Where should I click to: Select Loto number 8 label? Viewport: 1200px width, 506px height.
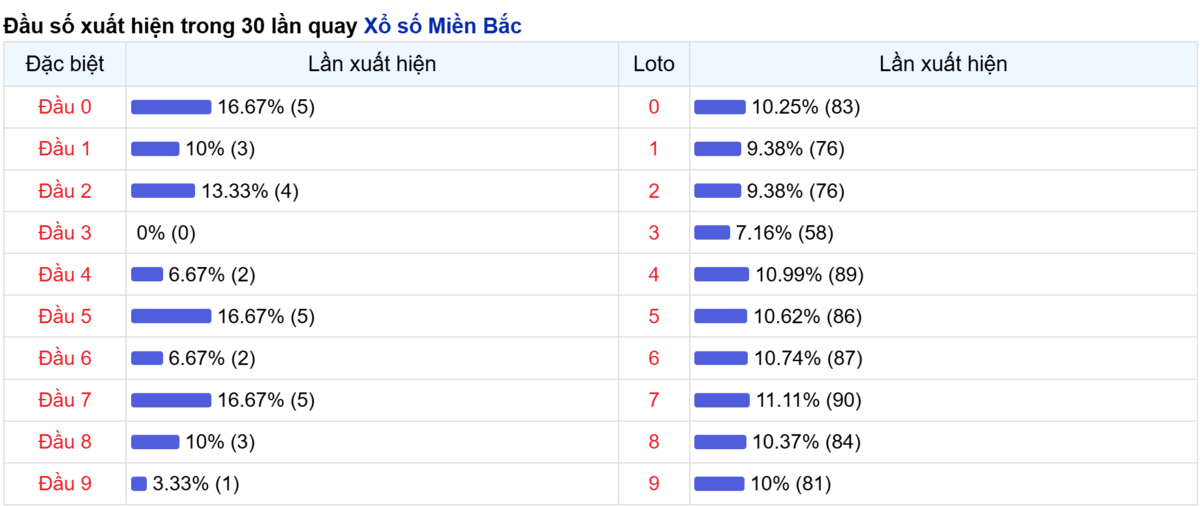pyautogui.click(x=654, y=442)
